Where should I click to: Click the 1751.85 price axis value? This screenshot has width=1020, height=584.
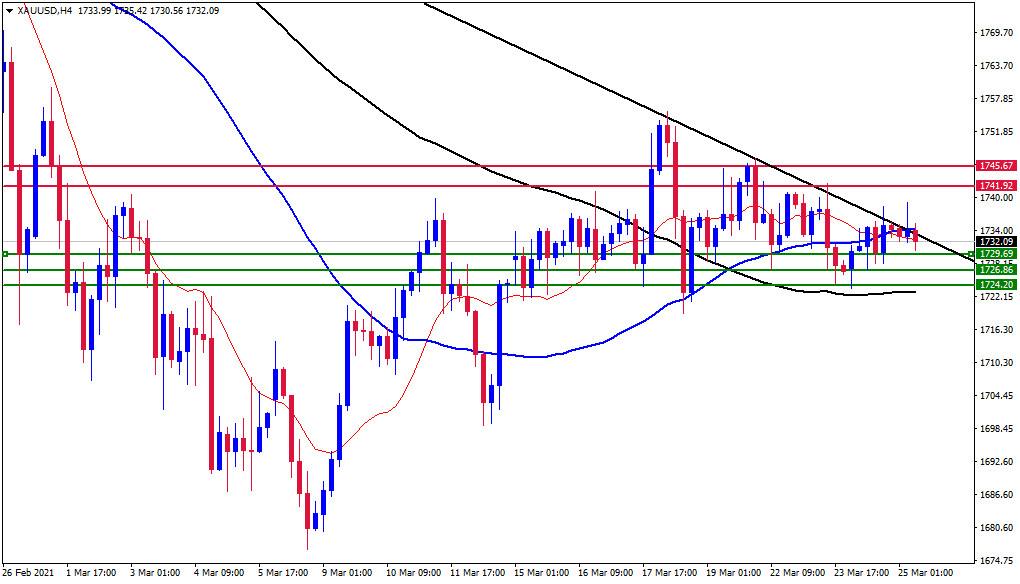pos(997,132)
